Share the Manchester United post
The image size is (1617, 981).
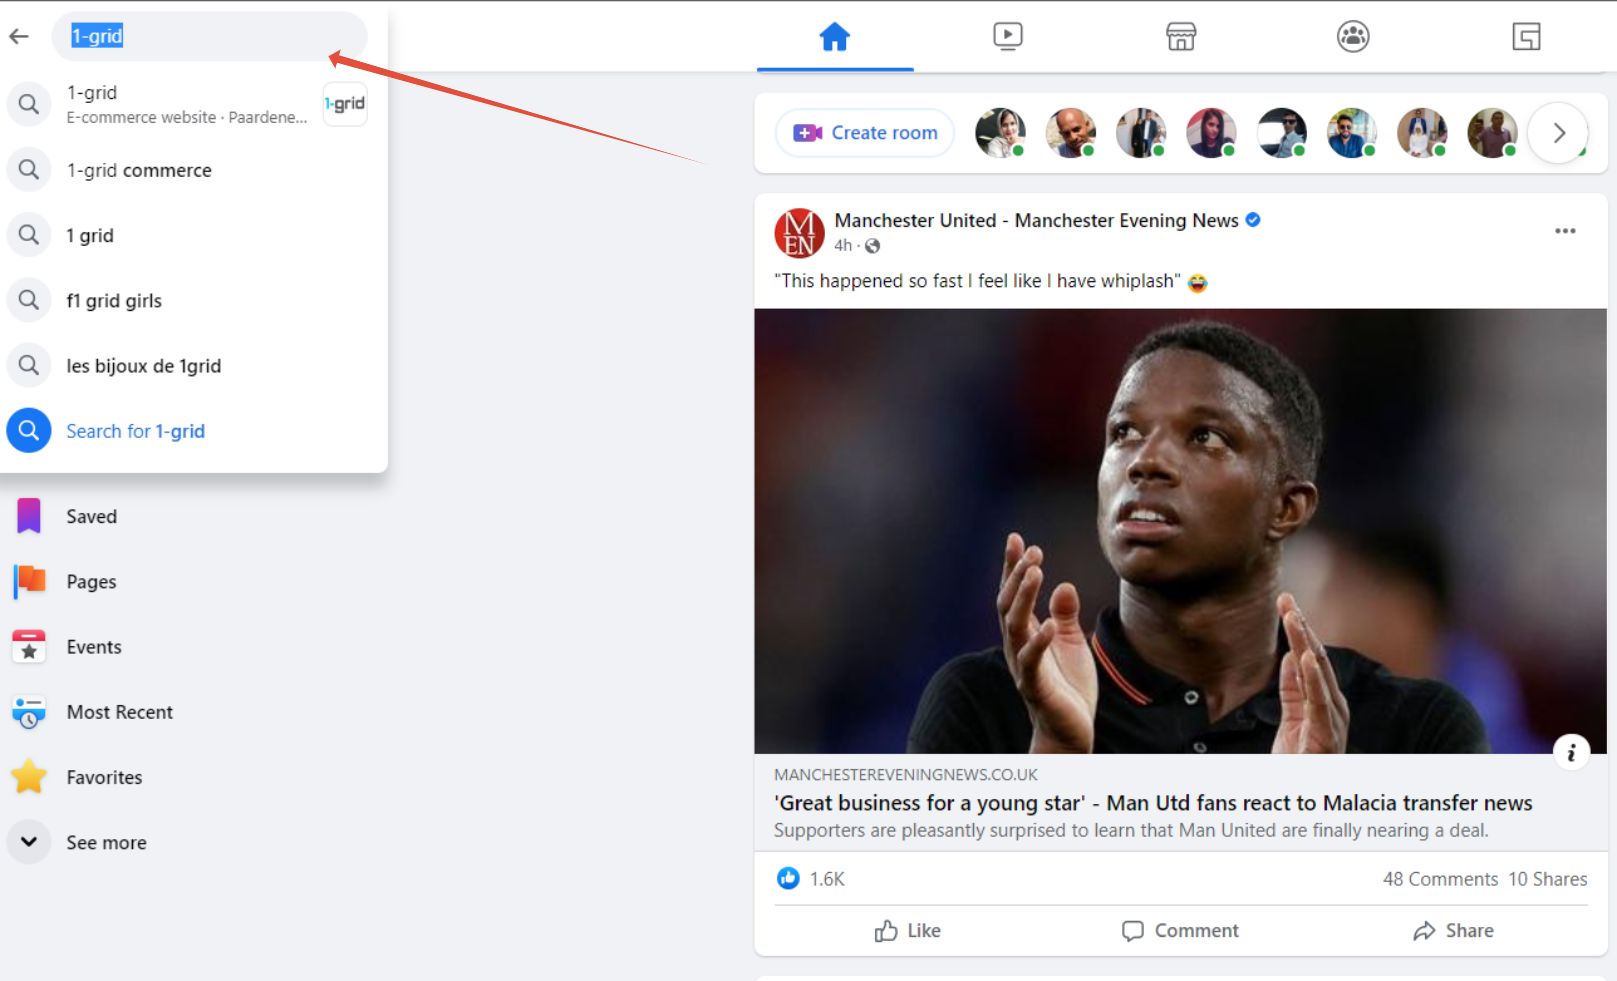click(x=1453, y=931)
